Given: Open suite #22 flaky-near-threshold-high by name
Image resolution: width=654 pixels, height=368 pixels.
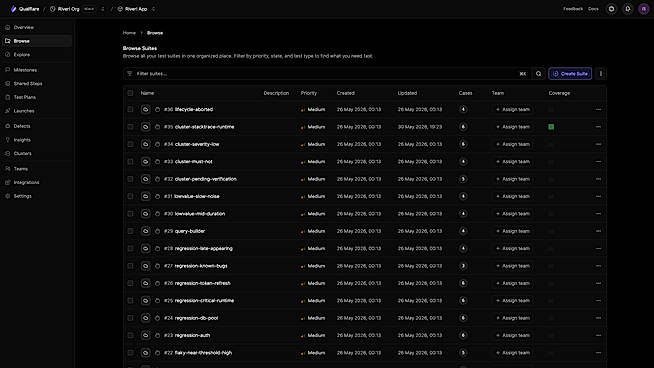Looking at the screenshot, I should (203, 353).
